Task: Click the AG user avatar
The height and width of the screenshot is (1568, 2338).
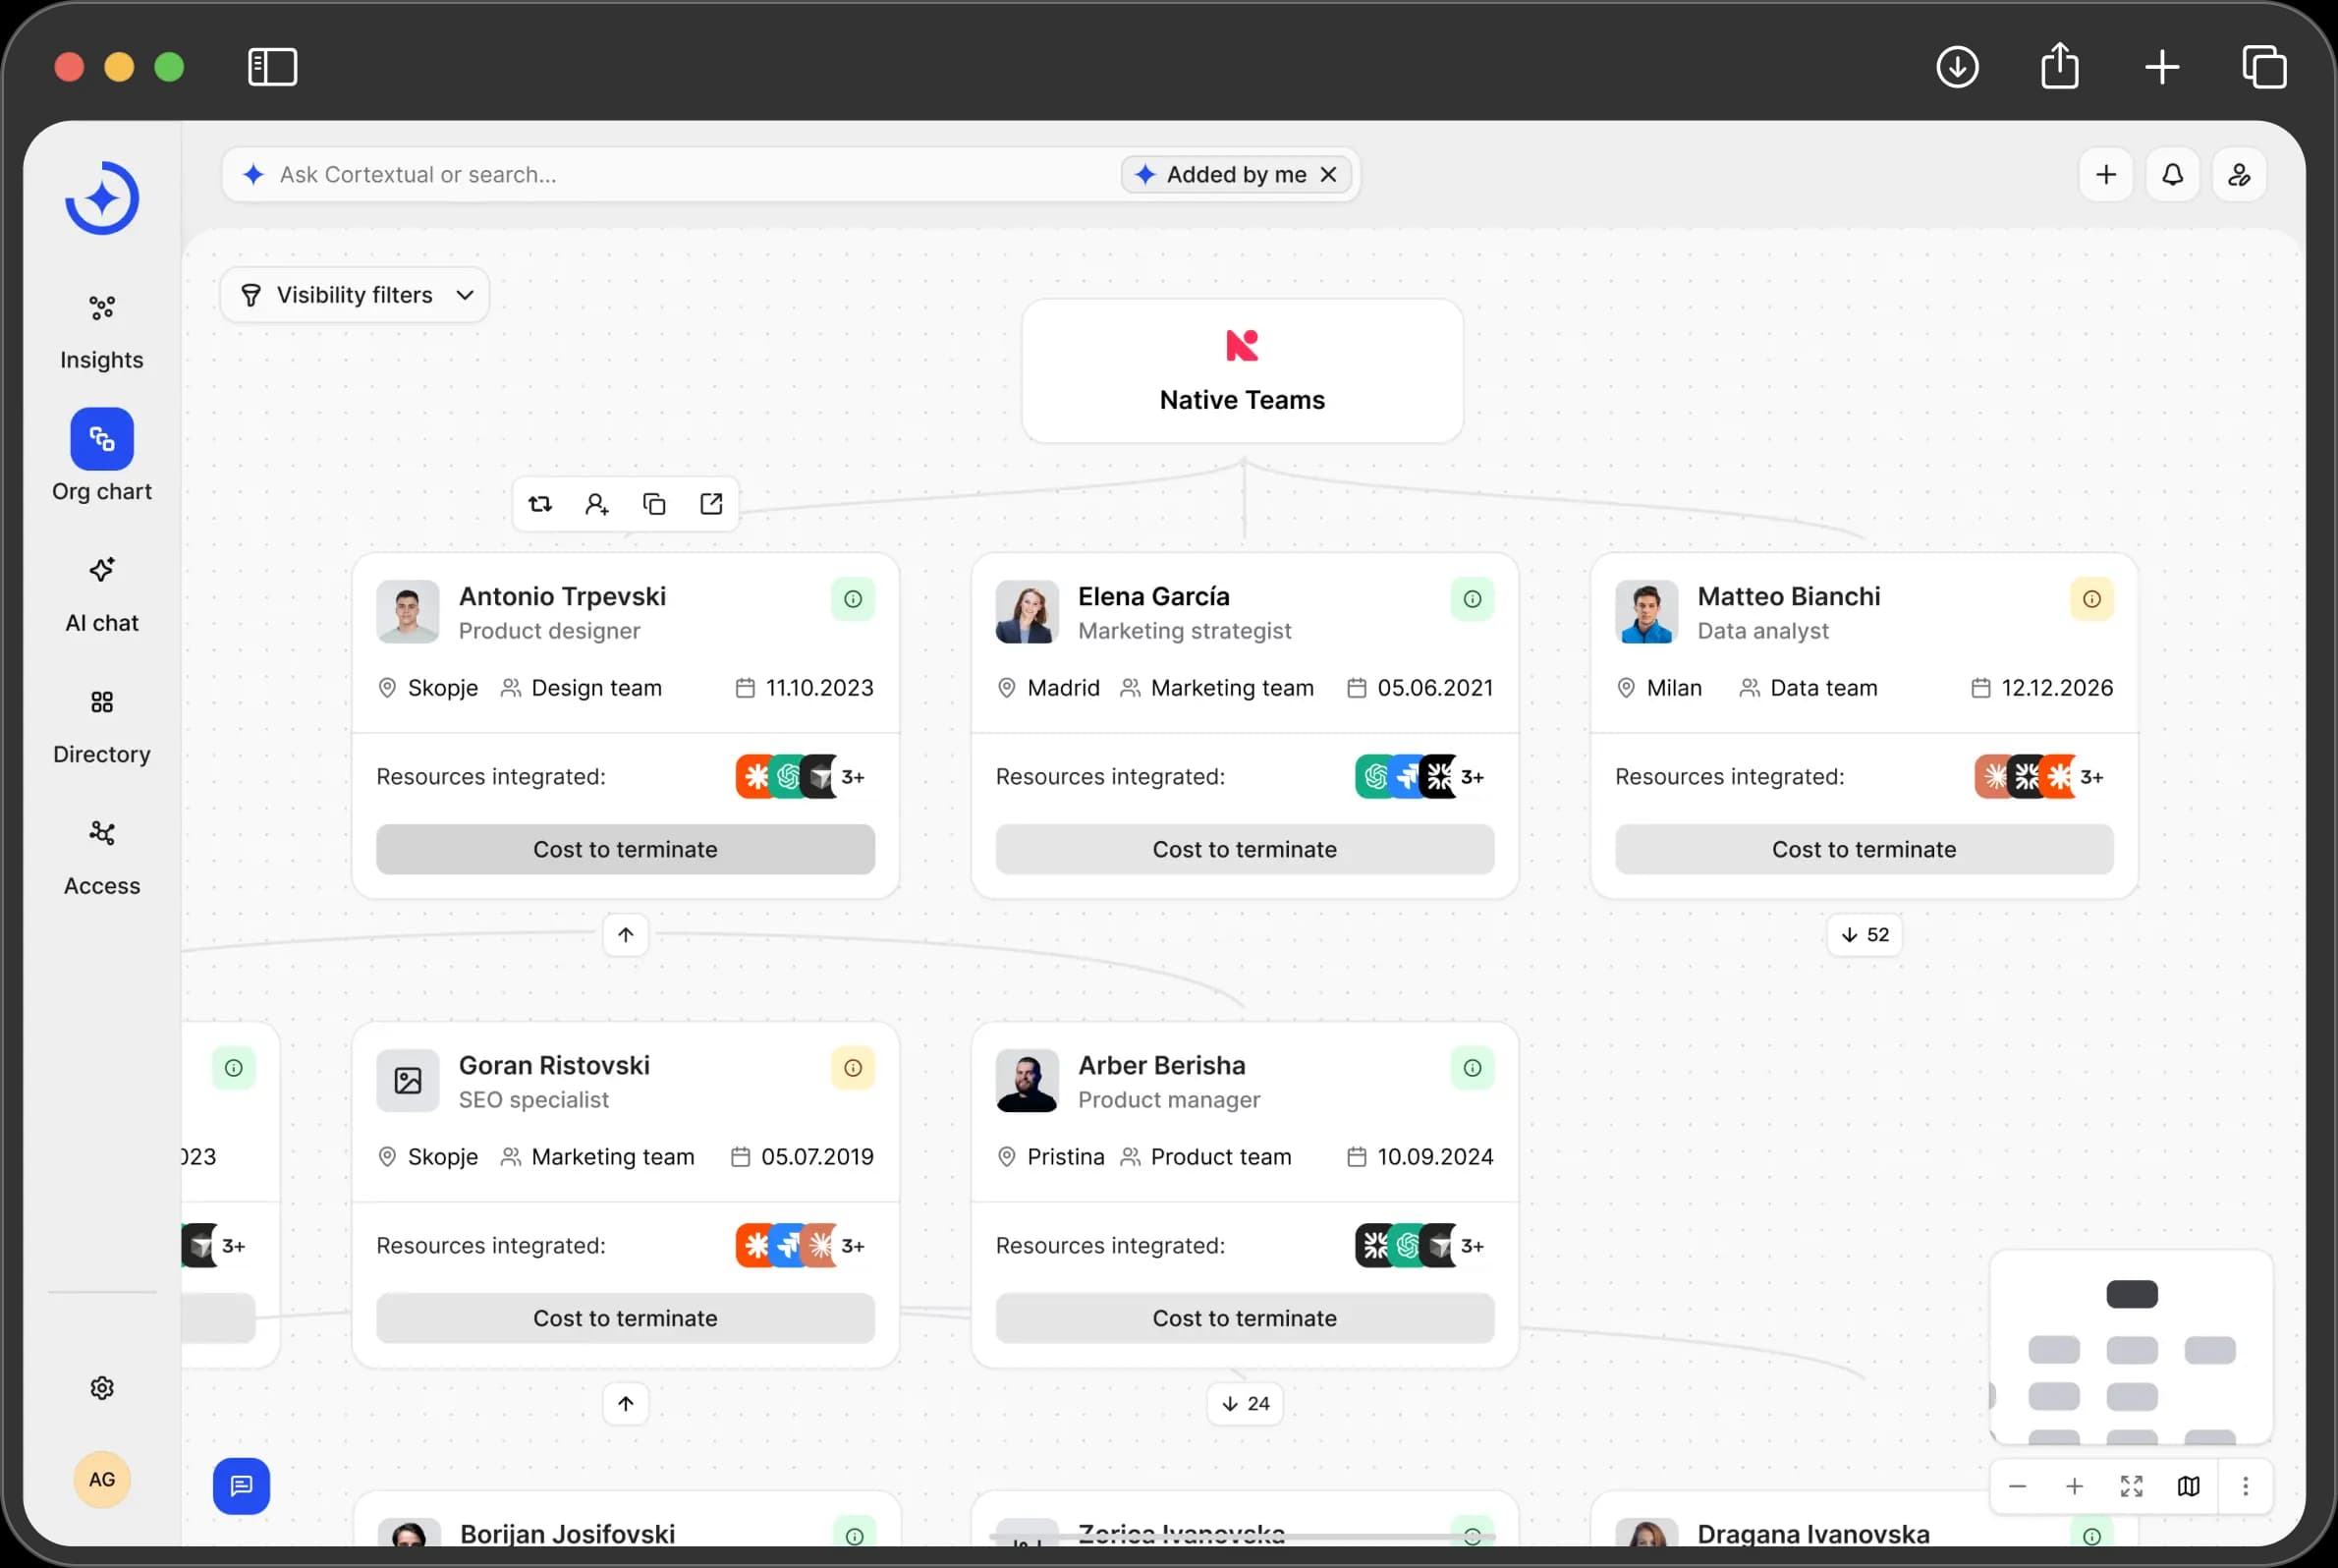Action: [x=102, y=1479]
